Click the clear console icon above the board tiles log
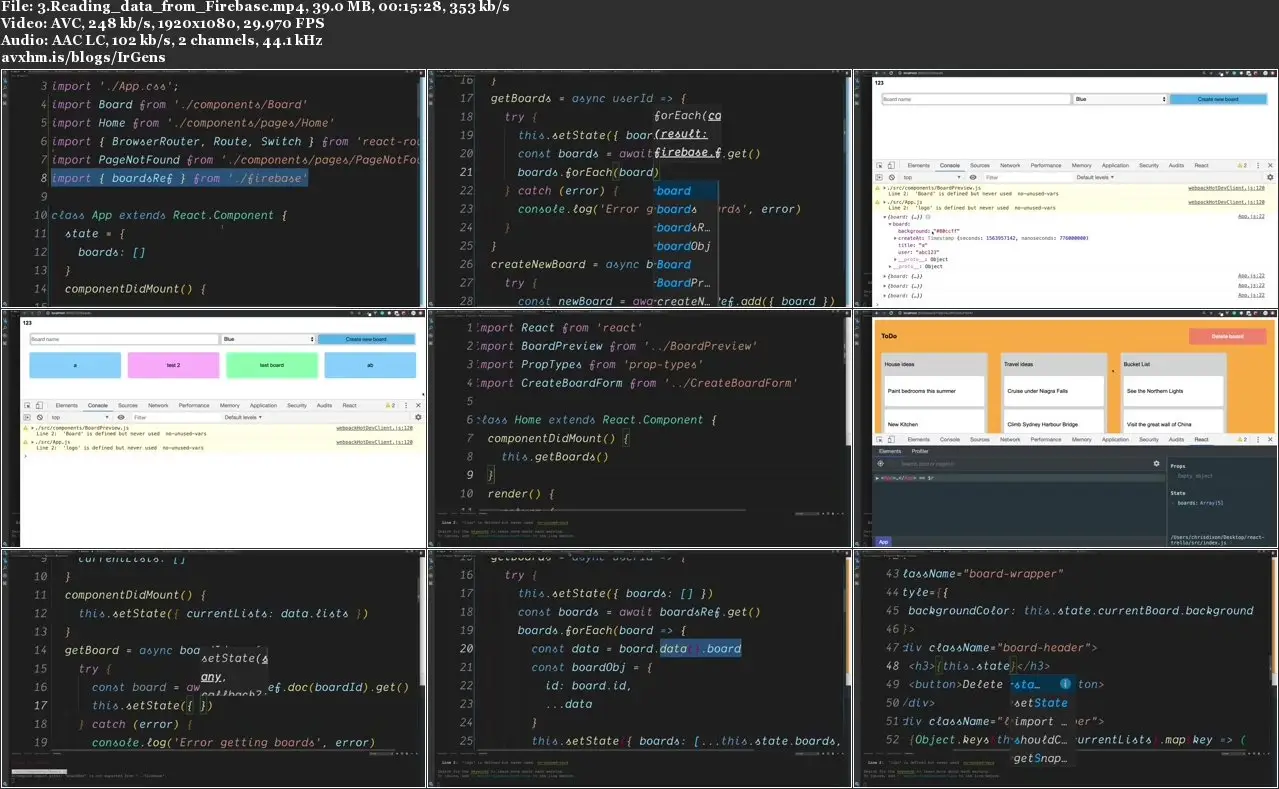Viewport: 1279px width, 789px height. pyautogui.click(x=39, y=417)
